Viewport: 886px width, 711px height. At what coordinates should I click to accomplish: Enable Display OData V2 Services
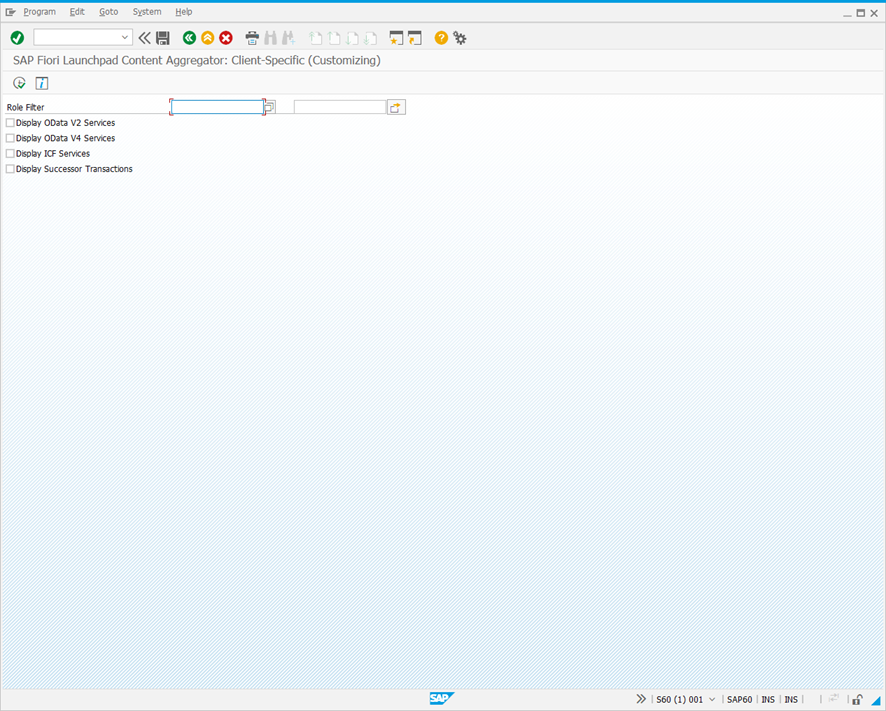[x=9, y=122]
